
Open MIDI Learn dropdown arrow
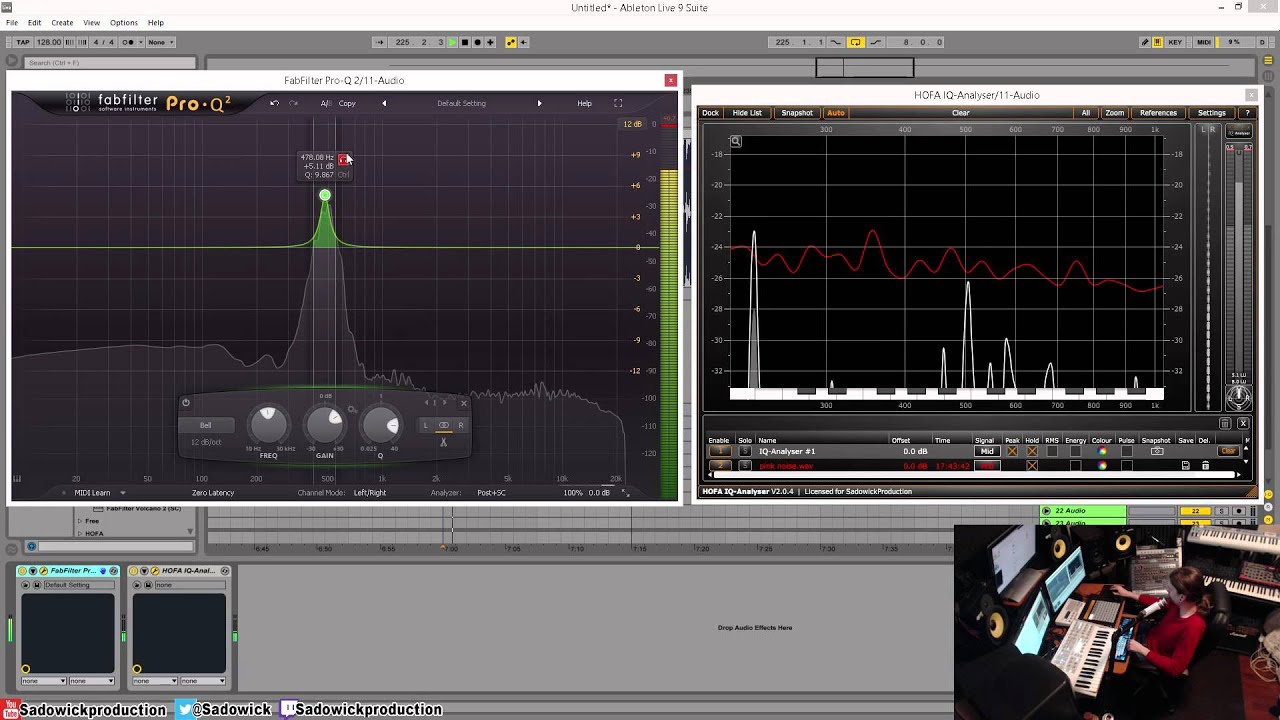click(123, 493)
